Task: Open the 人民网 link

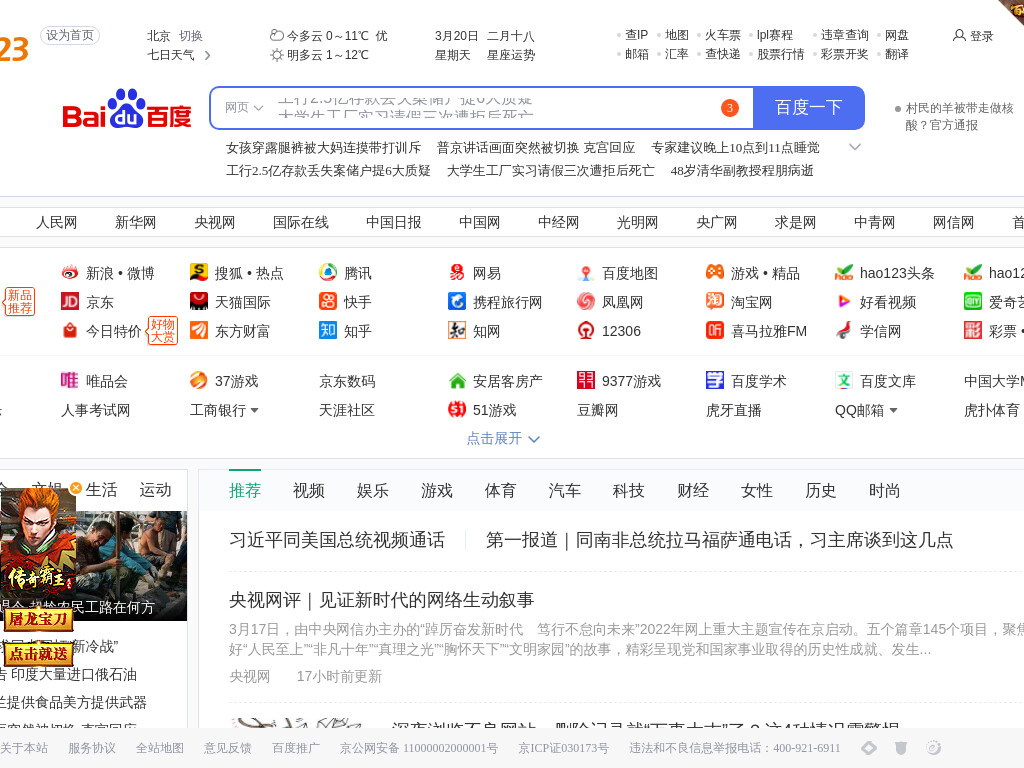Action: click(56, 223)
